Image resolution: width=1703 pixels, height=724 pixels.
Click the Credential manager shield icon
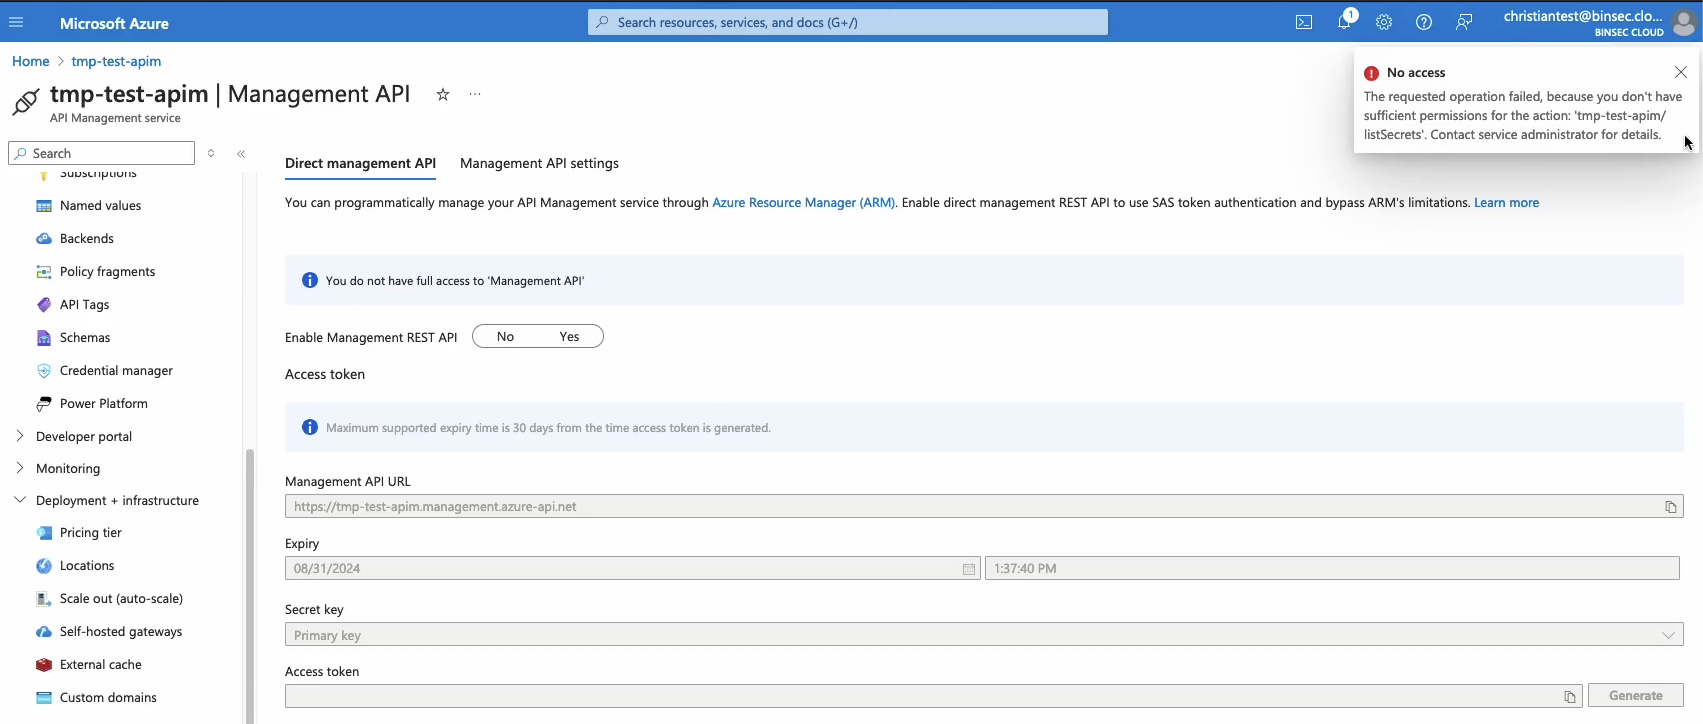click(x=44, y=371)
